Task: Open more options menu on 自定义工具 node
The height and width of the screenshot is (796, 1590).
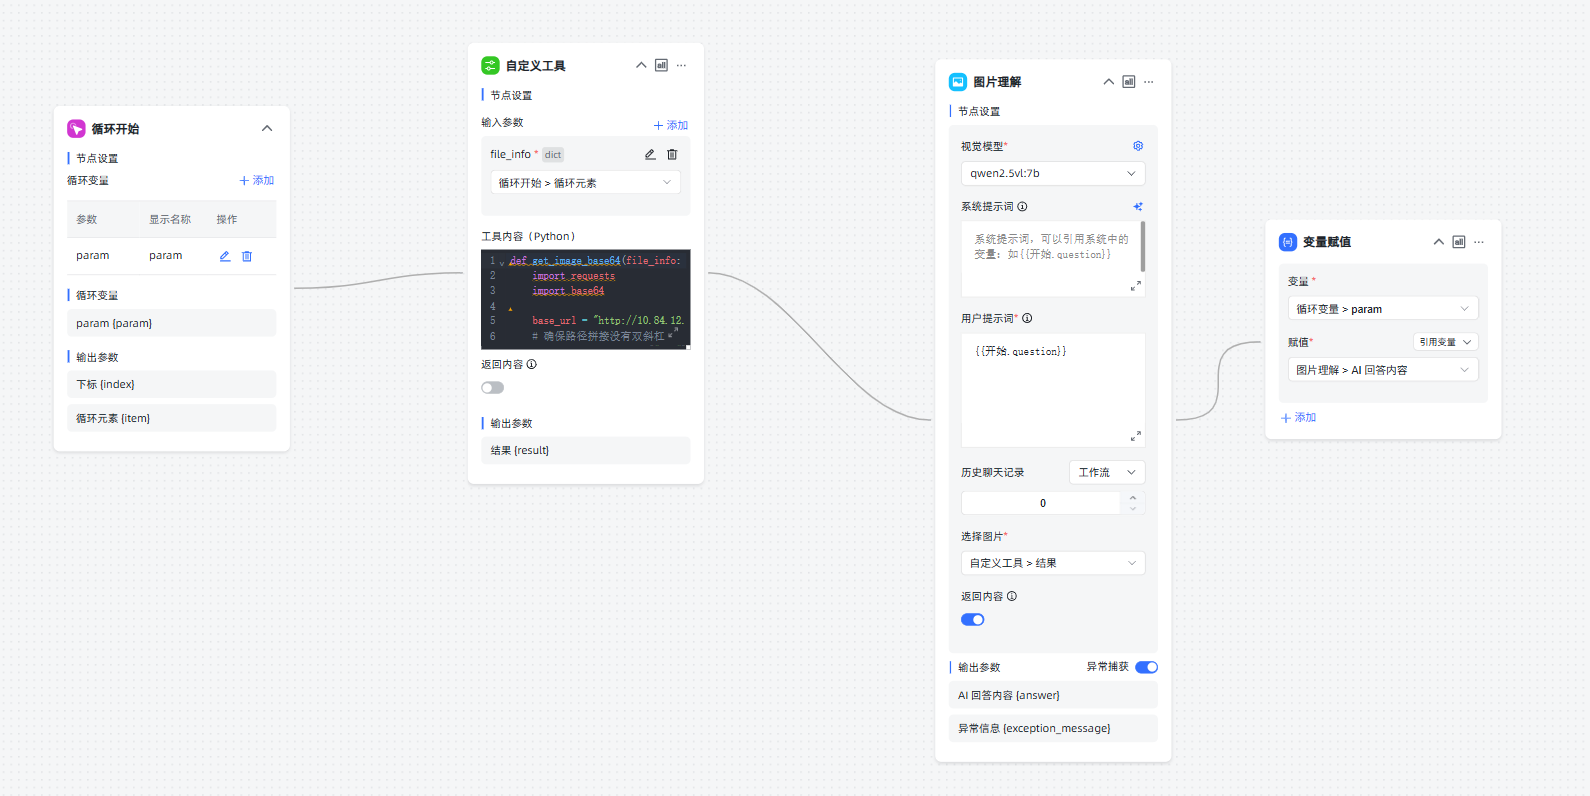Action: (681, 66)
